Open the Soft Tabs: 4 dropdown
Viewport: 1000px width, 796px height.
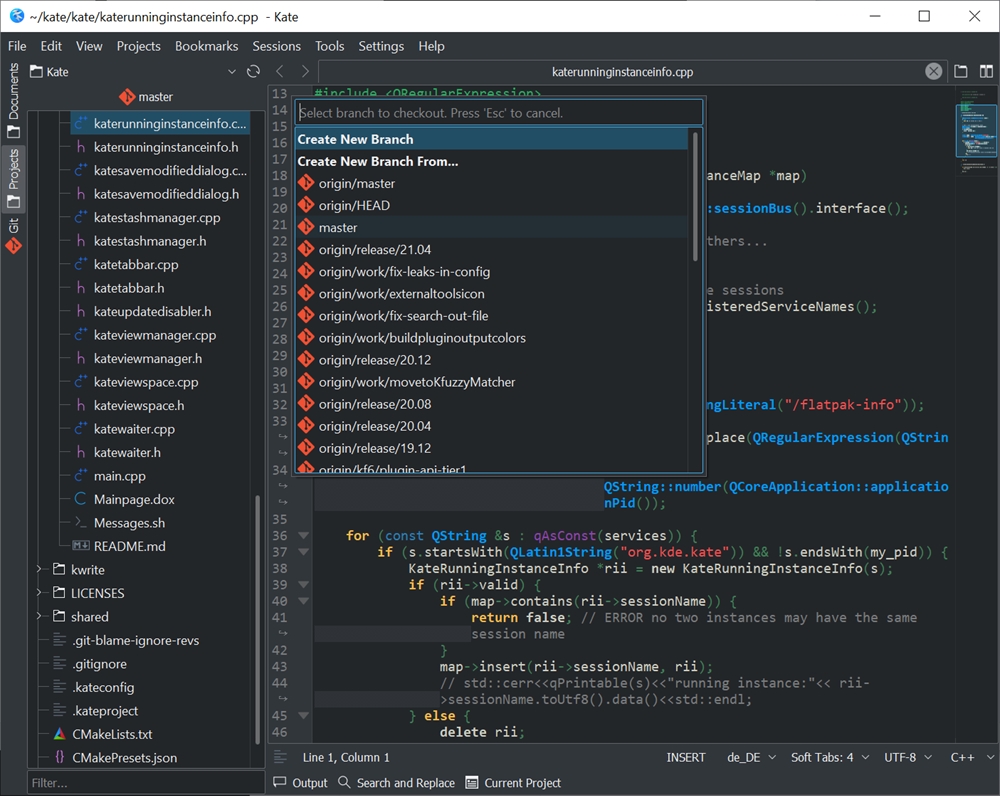click(x=829, y=757)
